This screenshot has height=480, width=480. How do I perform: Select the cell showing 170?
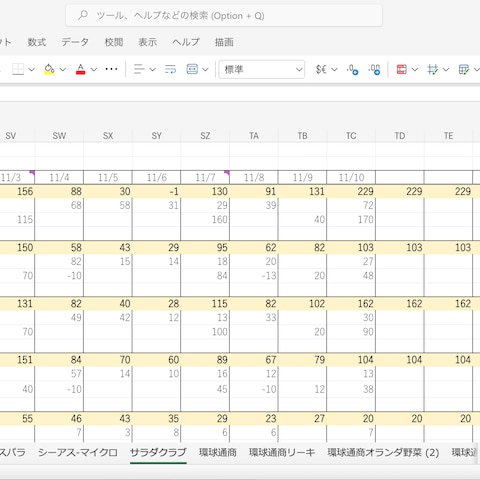[x=351, y=219]
